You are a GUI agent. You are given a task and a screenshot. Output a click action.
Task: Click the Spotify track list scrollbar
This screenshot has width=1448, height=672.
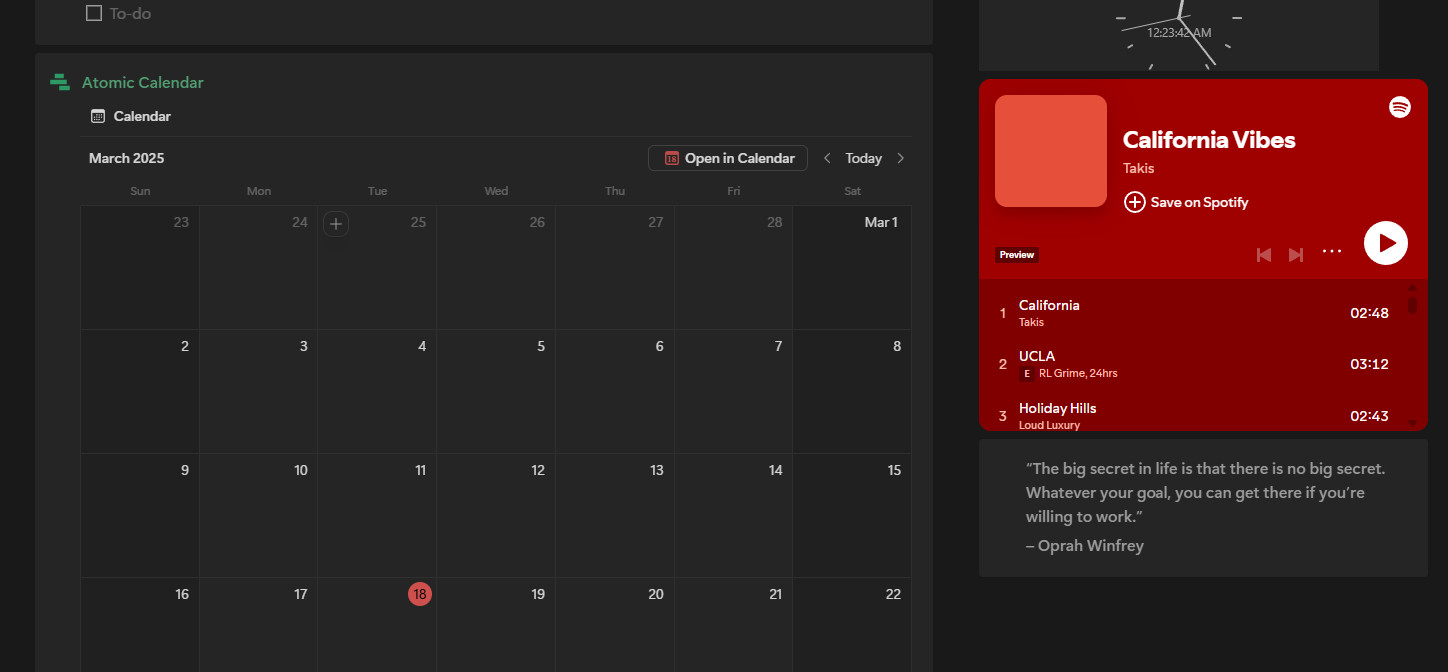[x=1412, y=305]
